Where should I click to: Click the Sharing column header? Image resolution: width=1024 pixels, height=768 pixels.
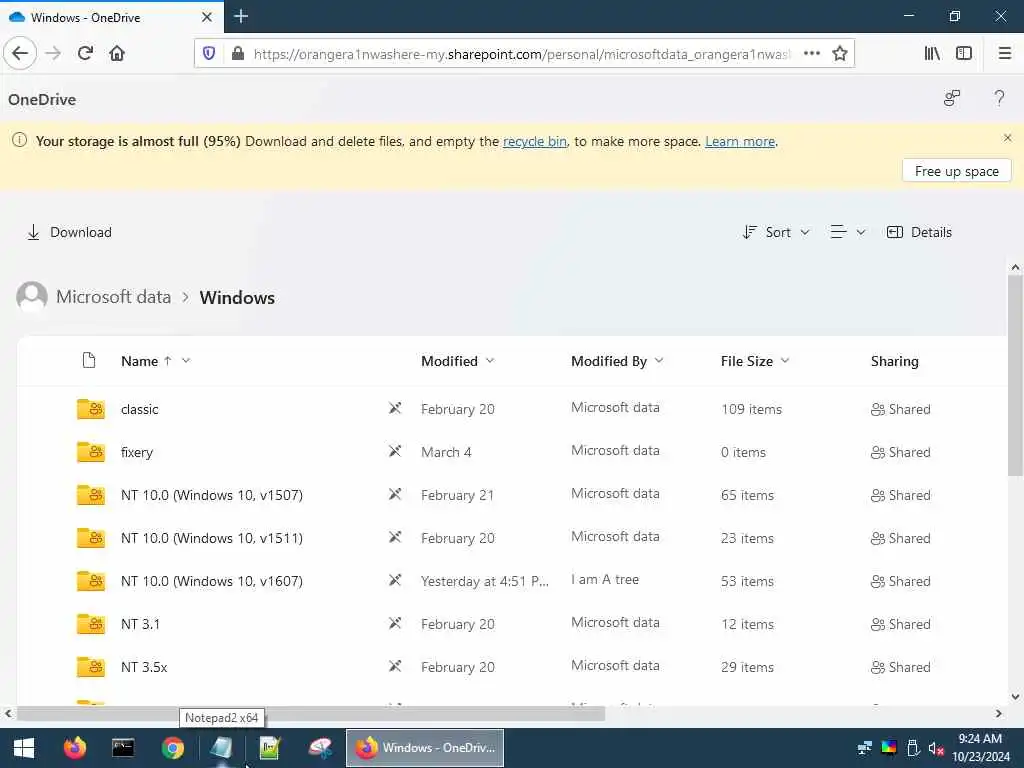(894, 361)
